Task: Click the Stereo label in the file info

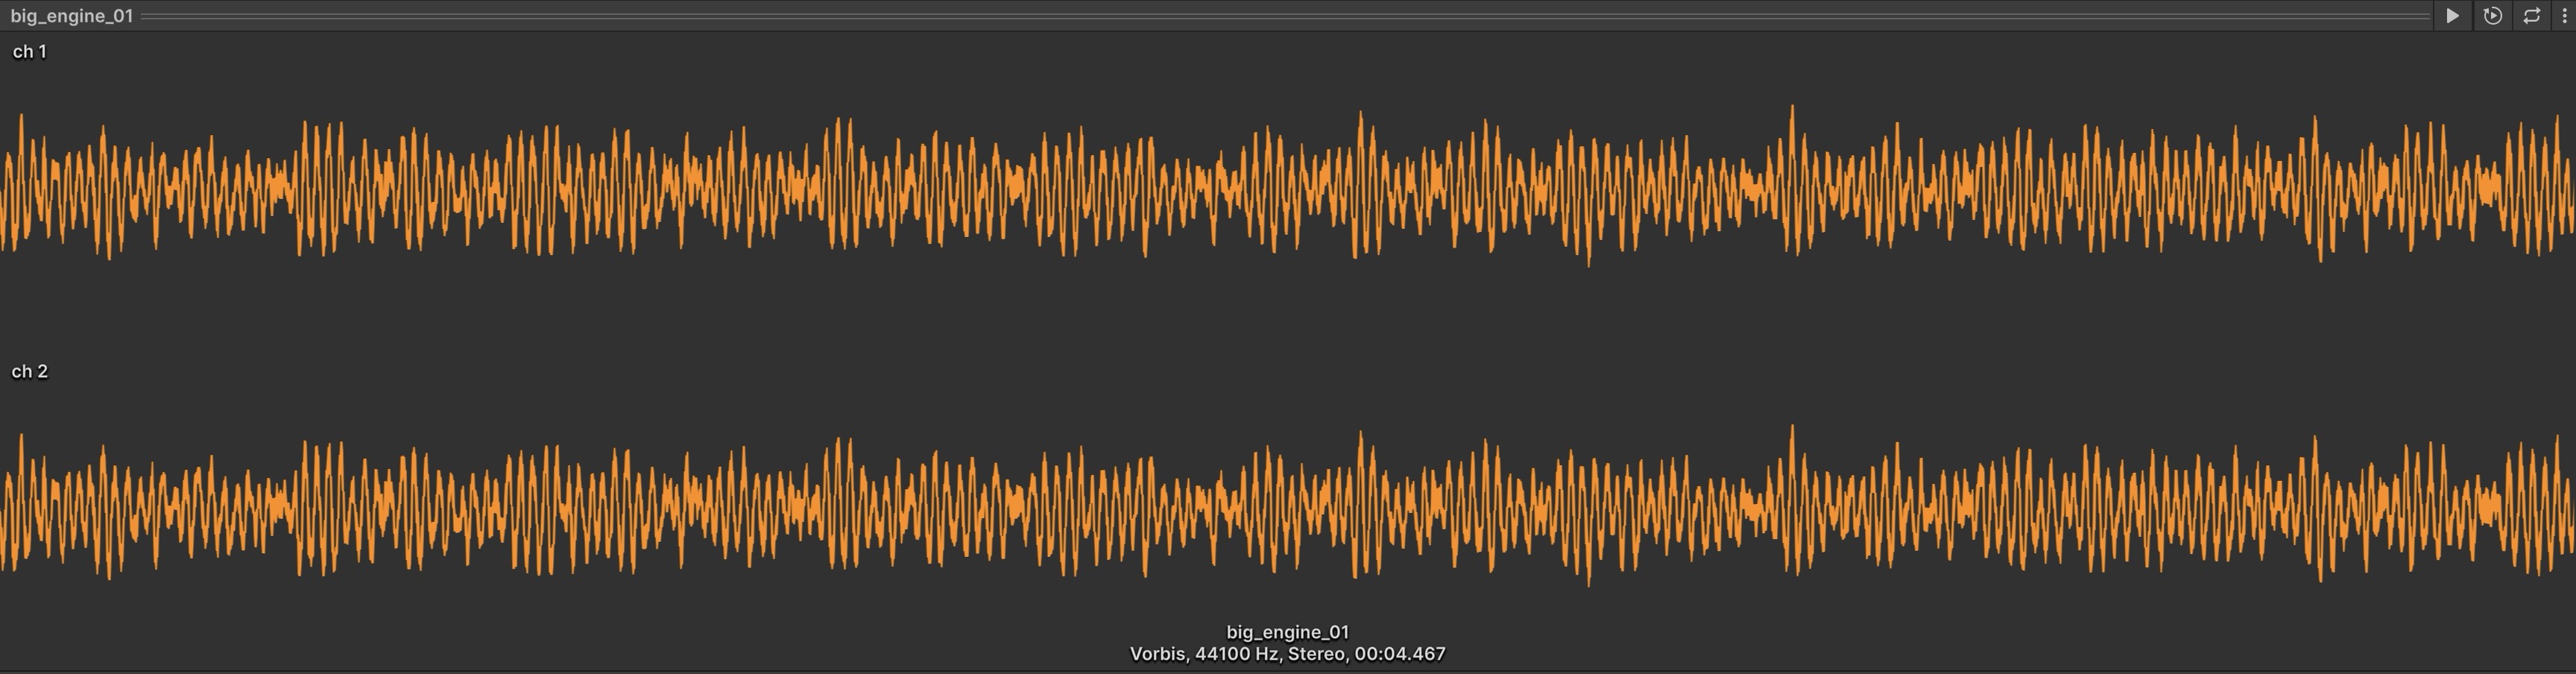Action: [1316, 654]
